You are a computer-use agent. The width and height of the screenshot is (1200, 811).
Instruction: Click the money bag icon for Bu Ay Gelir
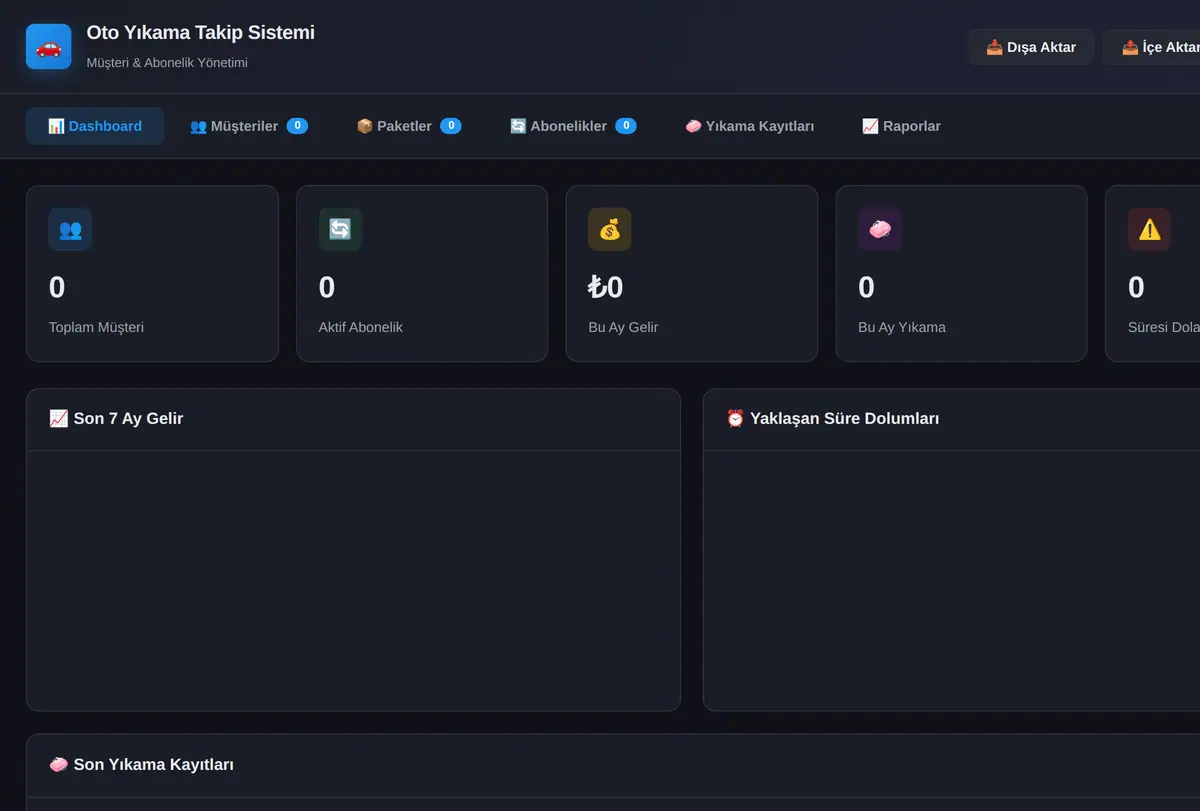click(x=610, y=229)
